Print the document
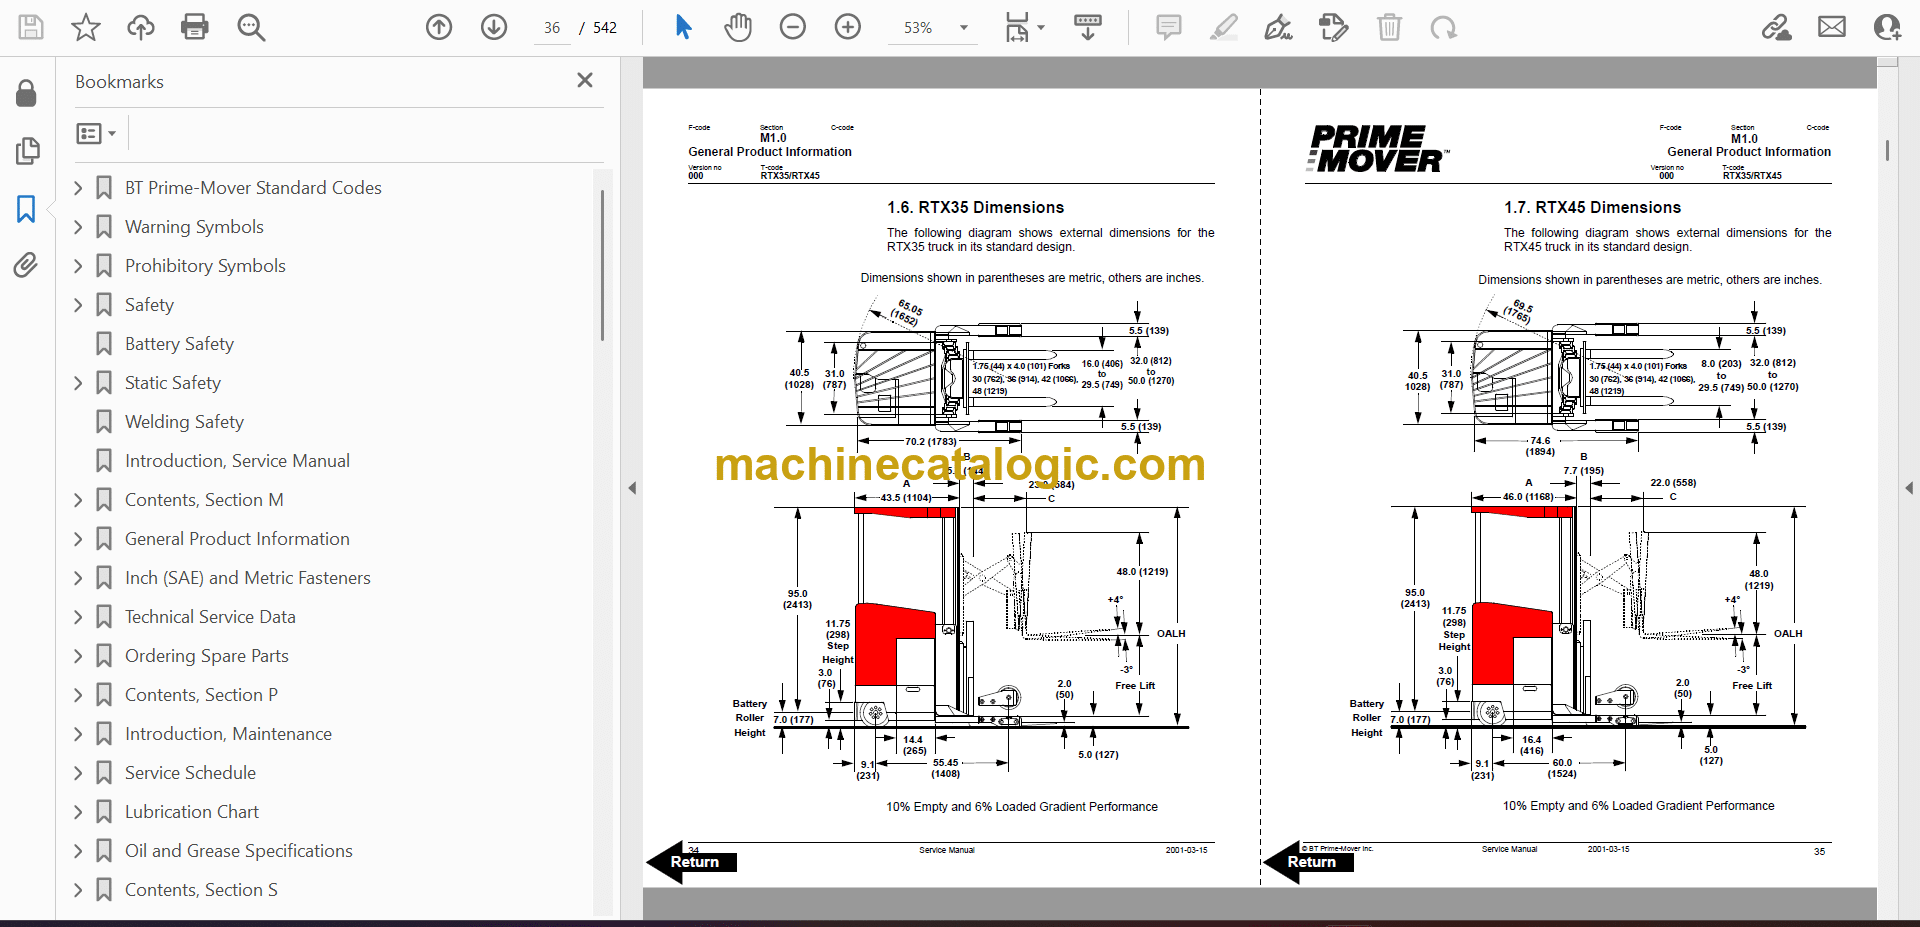Image resolution: width=1920 pixels, height=927 pixels. click(x=195, y=27)
